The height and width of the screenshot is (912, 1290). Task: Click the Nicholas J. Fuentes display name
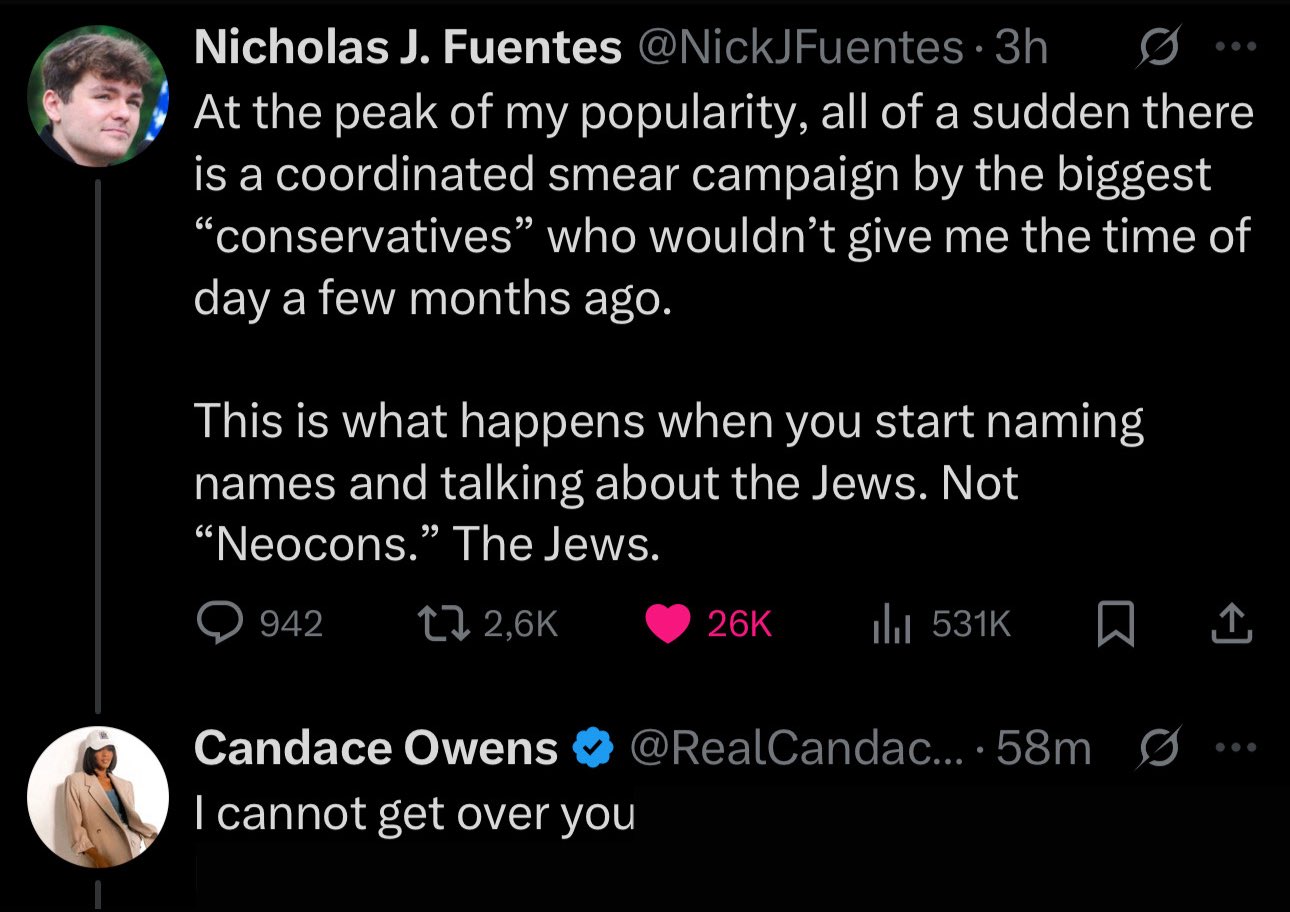tap(408, 48)
